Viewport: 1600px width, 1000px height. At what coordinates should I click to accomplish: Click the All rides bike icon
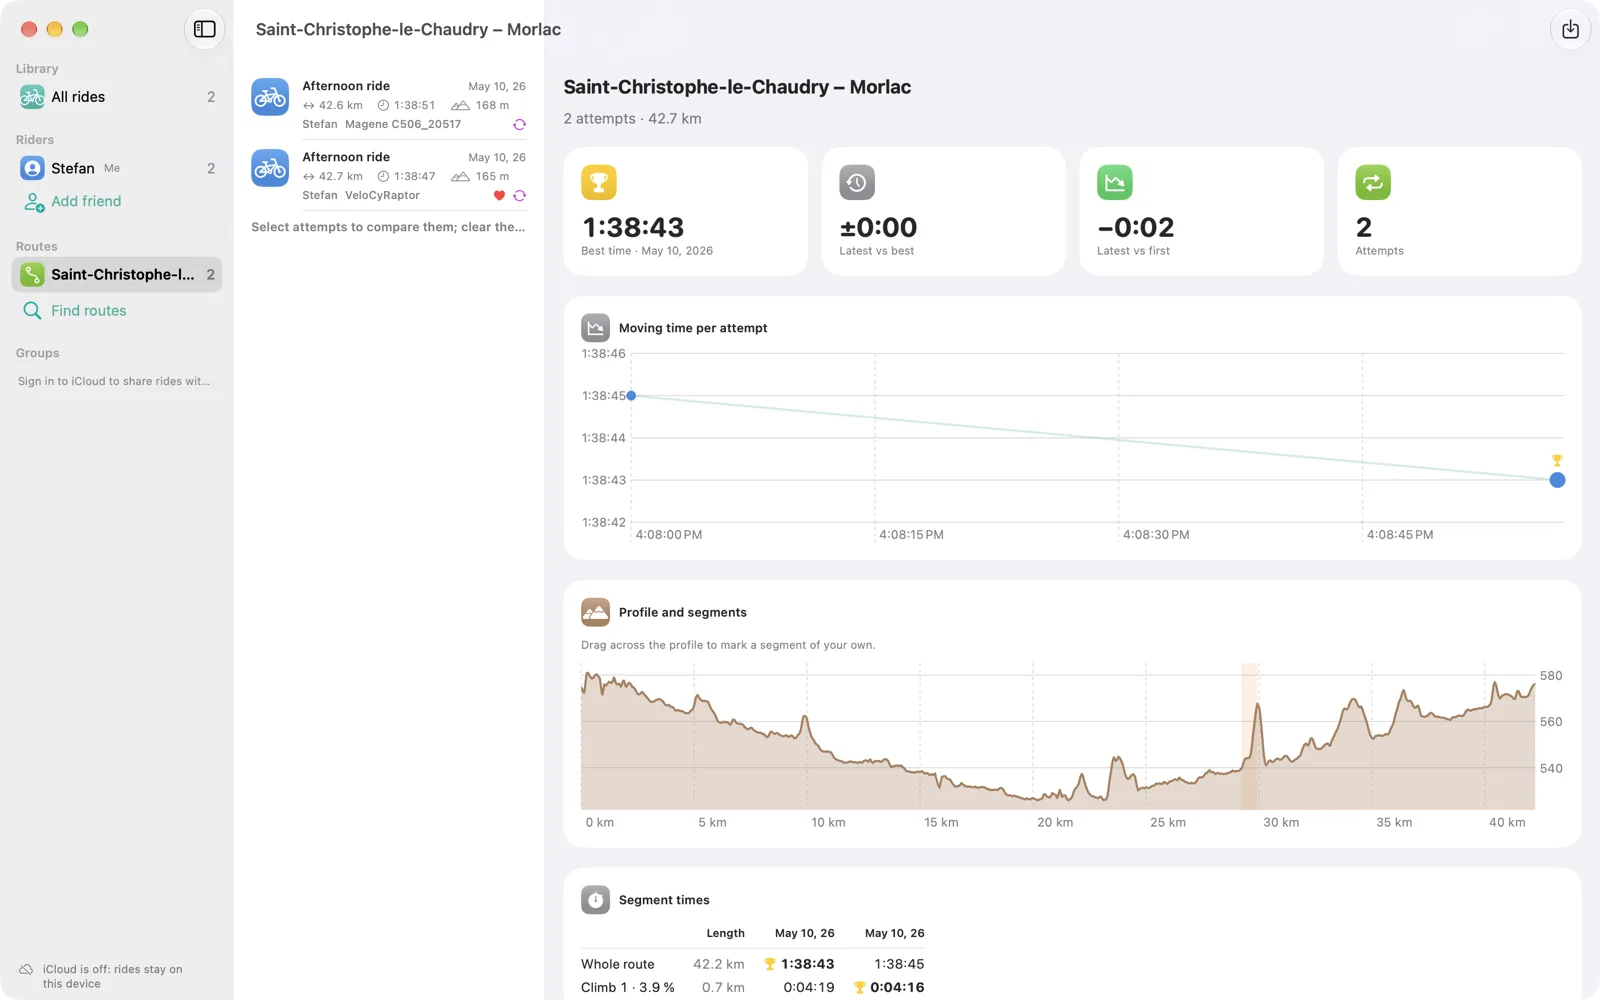tap(32, 97)
